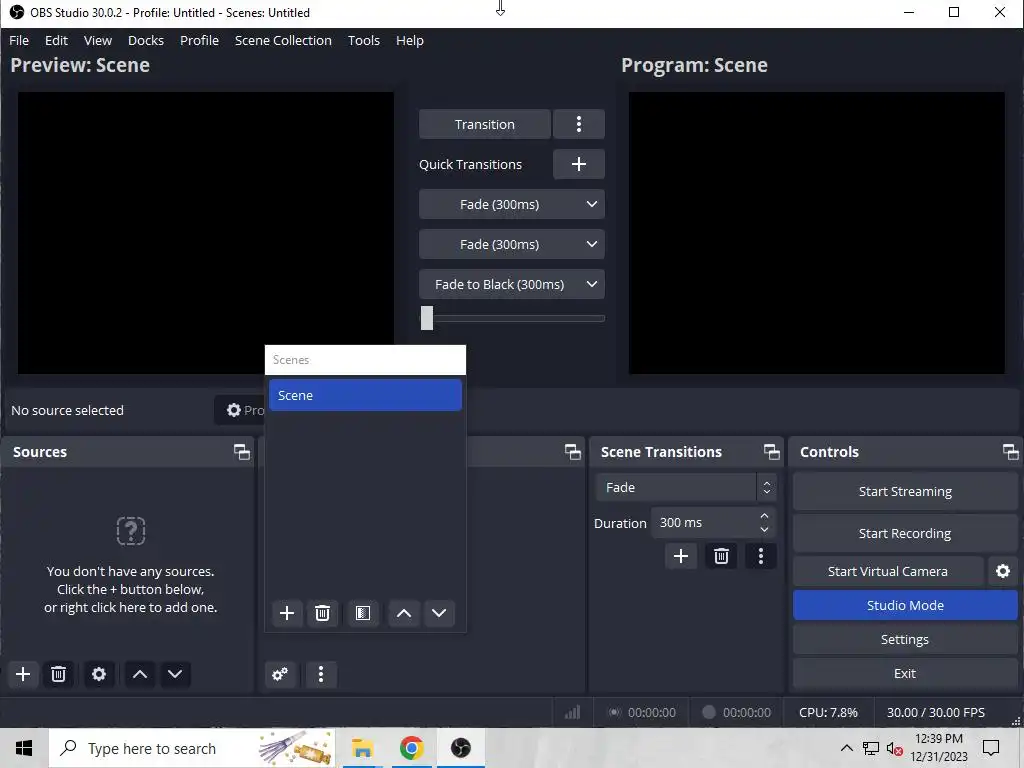
Task: Open the View menu
Action: pyautogui.click(x=98, y=40)
